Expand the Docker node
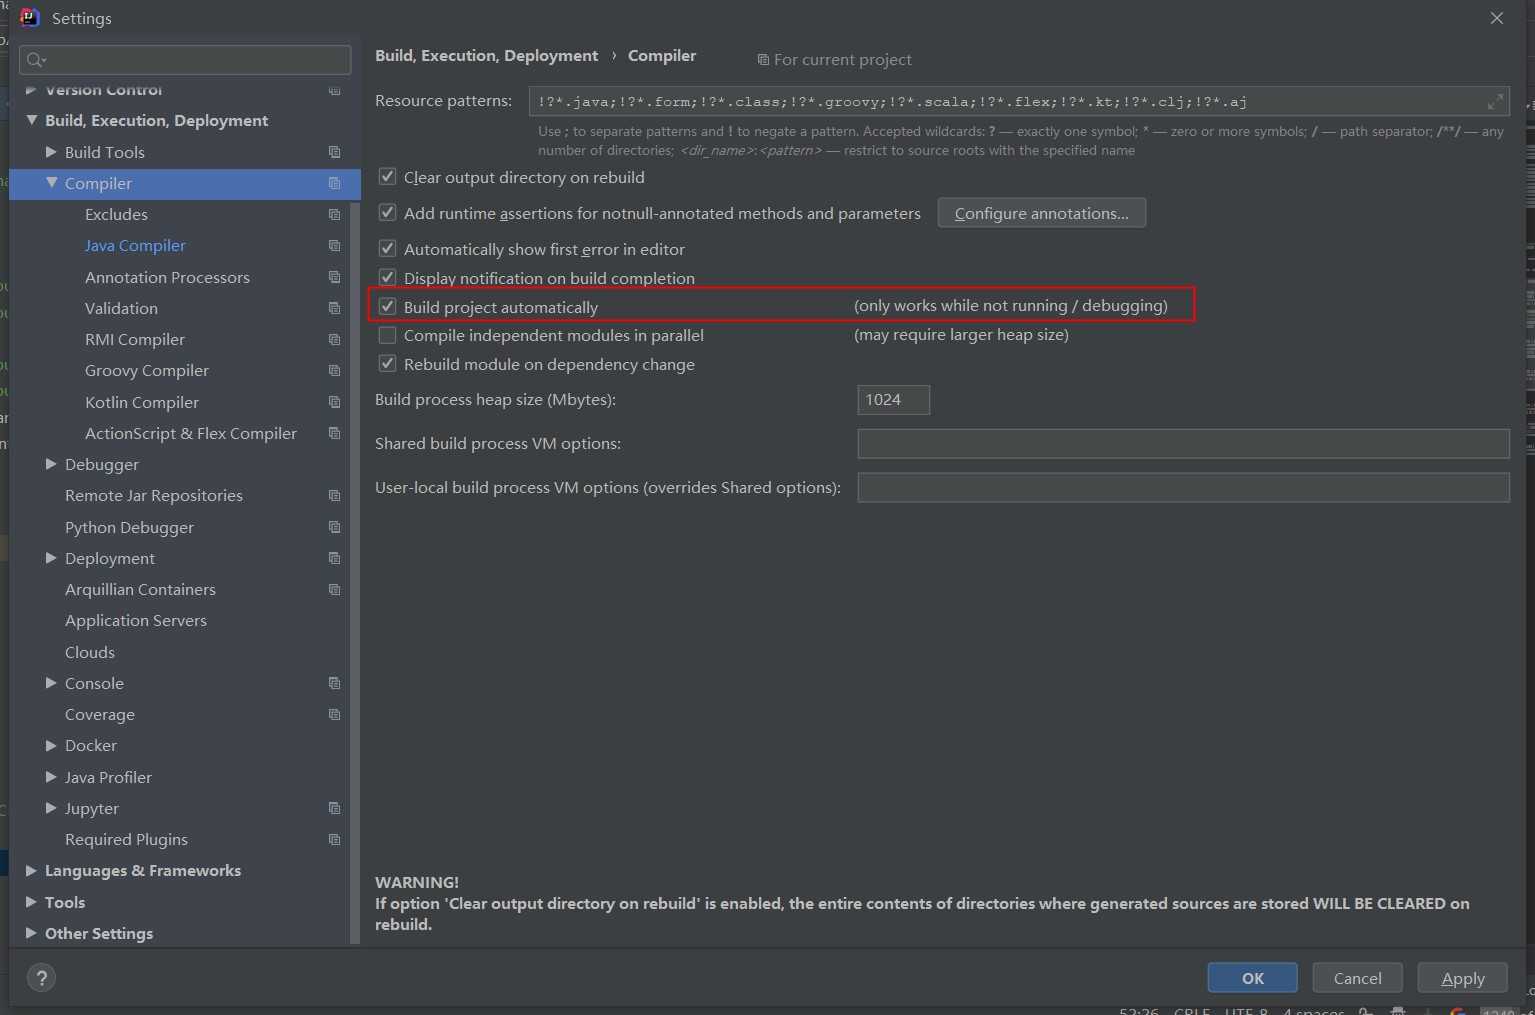The height and width of the screenshot is (1015, 1535). 51,745
